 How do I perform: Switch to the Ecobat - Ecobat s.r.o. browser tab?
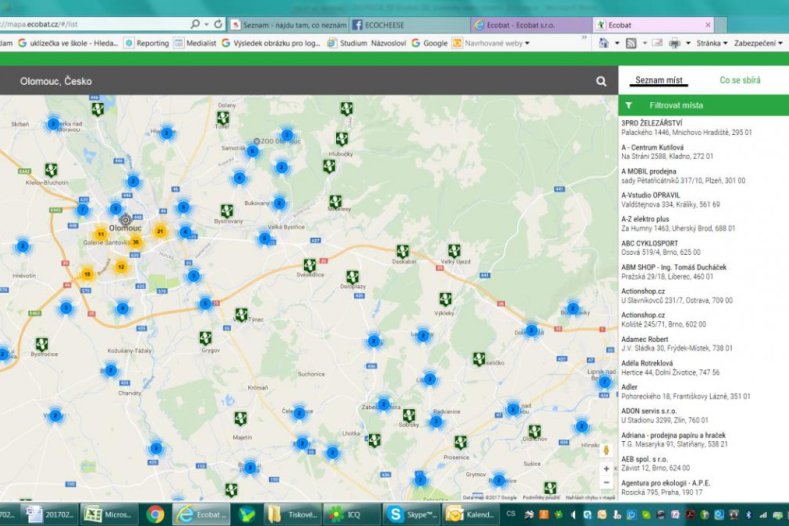pos(532,25)
